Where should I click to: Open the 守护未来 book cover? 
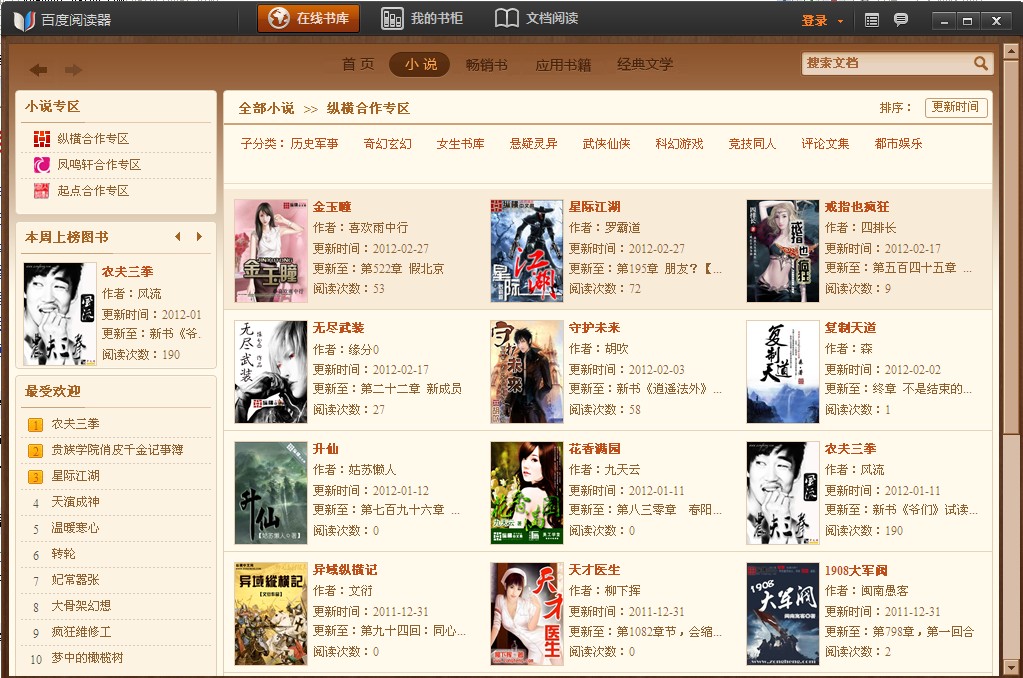(527, 372)
